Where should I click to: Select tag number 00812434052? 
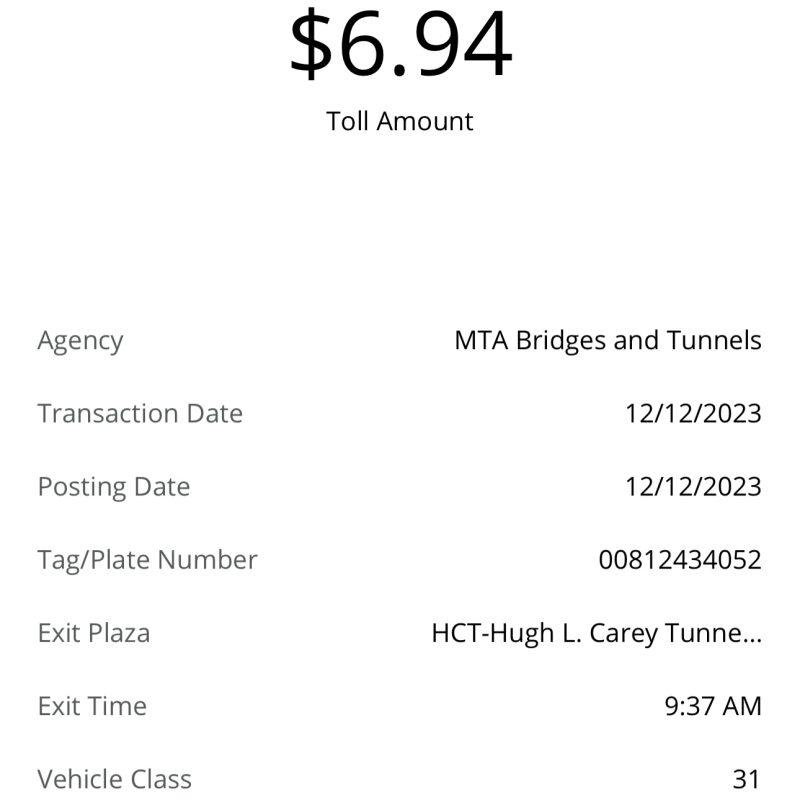pos(680,560)
